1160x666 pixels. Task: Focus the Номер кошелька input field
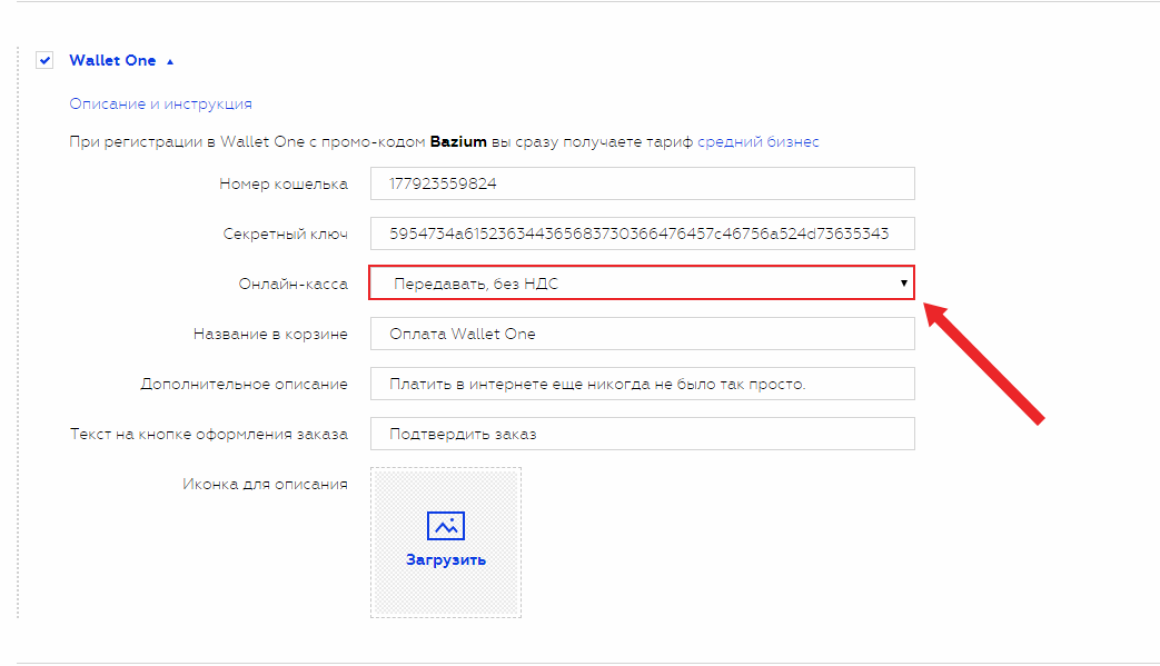pyautogui.click(x=642, y=184)
